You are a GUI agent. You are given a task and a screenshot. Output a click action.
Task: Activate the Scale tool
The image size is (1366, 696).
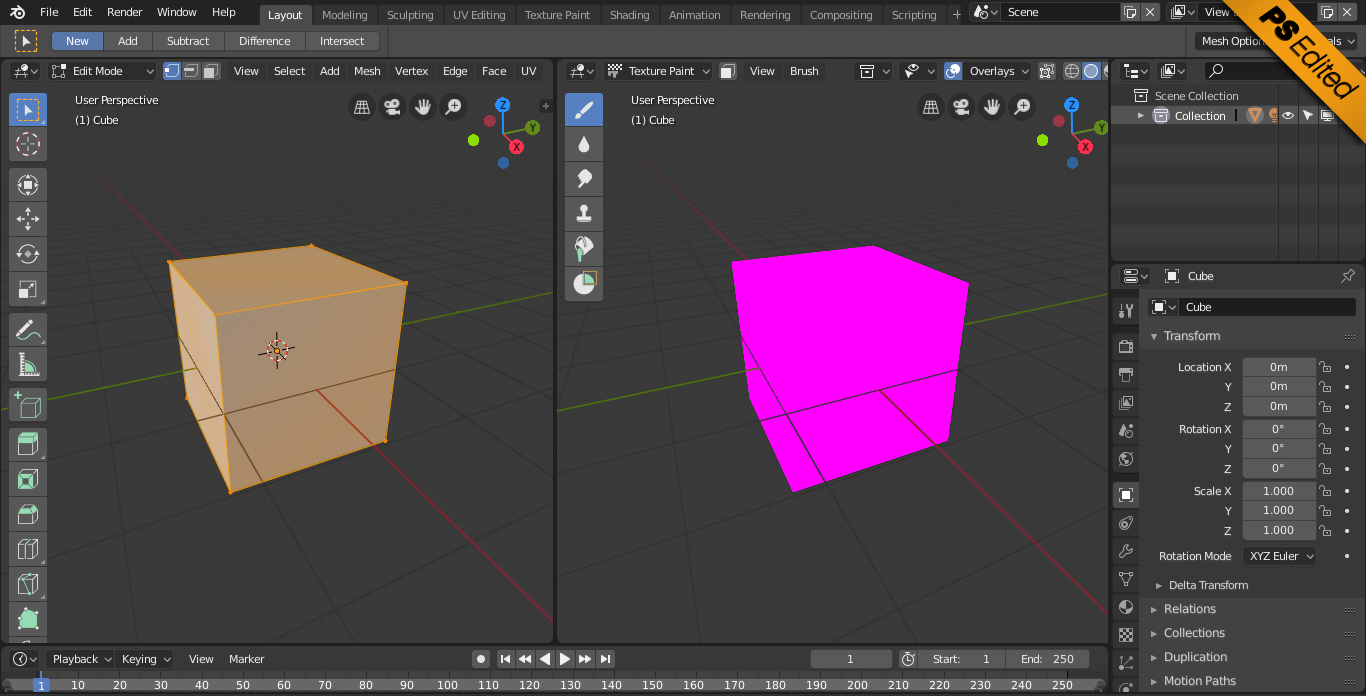click(x=28, y=290)
